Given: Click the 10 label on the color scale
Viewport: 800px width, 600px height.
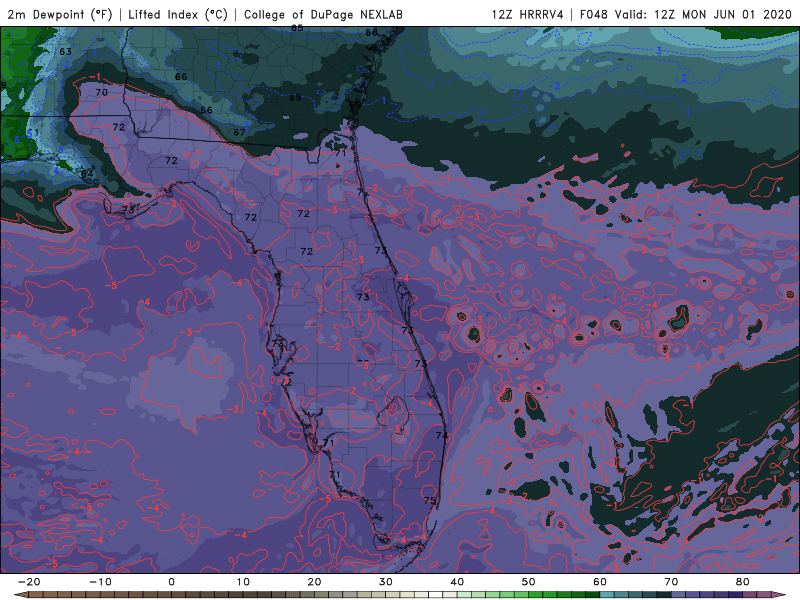Looking at the screenshot, I should pyautogui.click(x=243, y=582).
